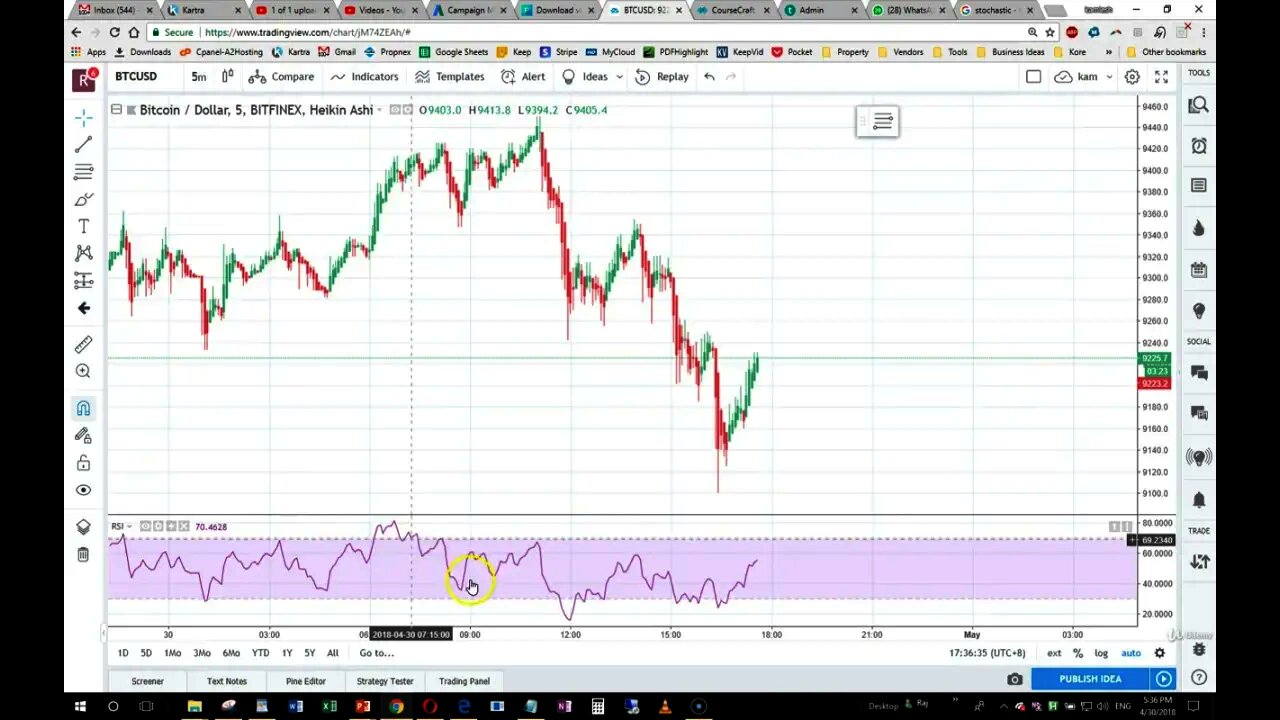Toggle the auto scale option
Image resolution: width=1280 pixels, height=720 pixels.
pos(1131,653)
